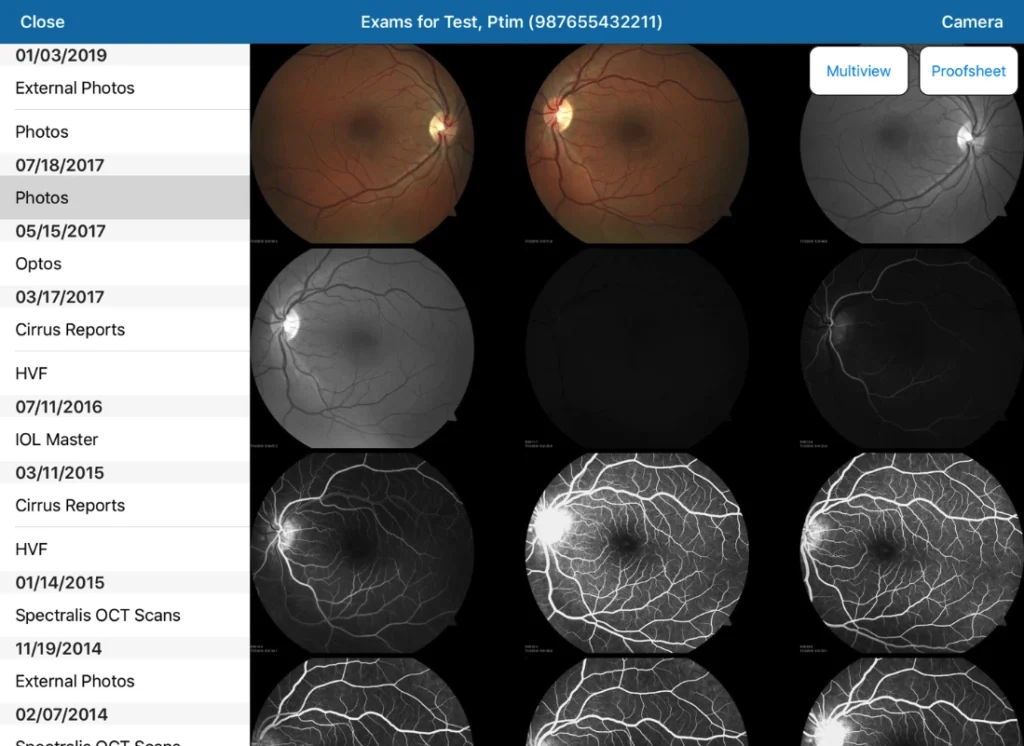Open the bright angiography image in the third row

pos(637,548)
